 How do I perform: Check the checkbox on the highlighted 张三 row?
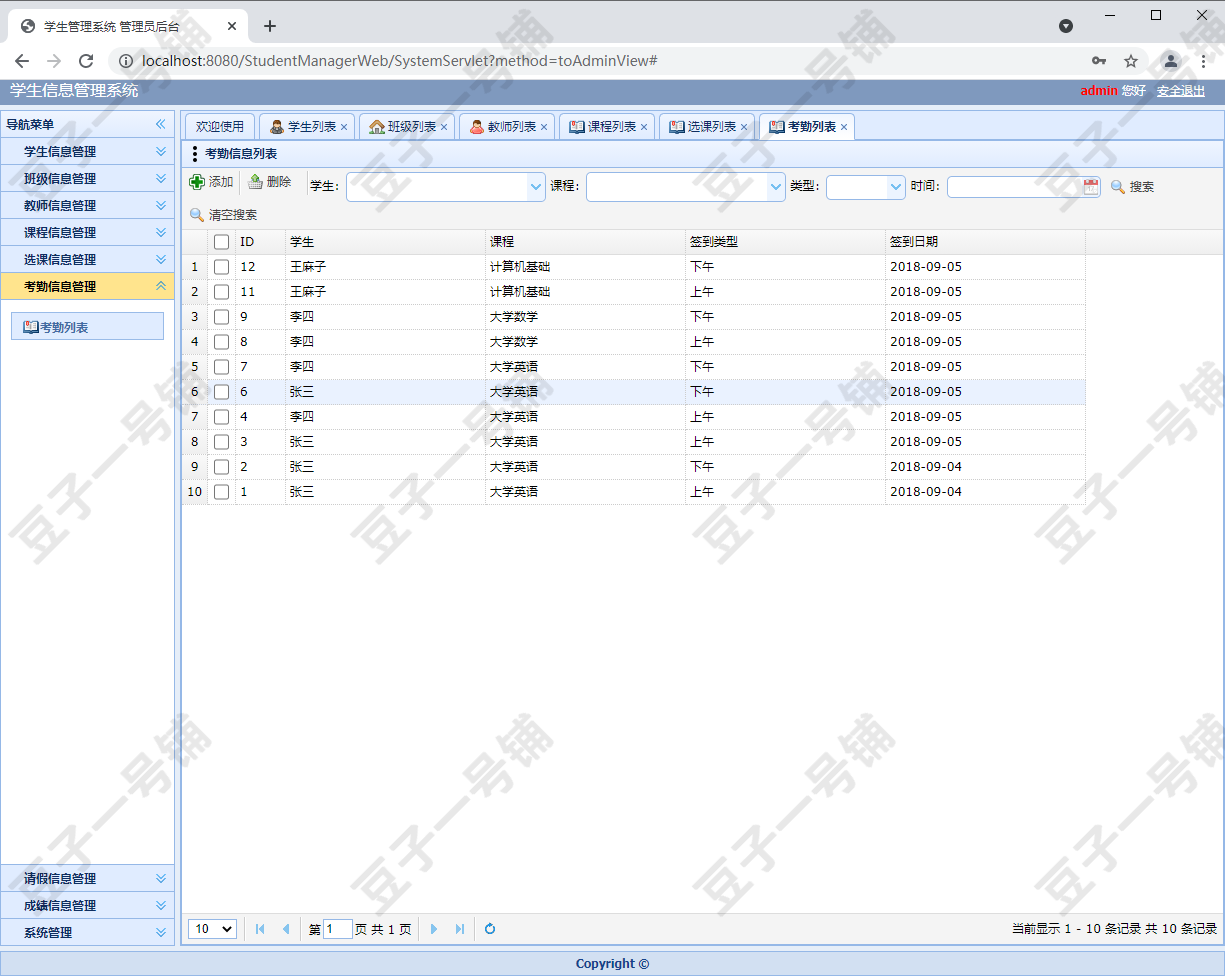221,391
